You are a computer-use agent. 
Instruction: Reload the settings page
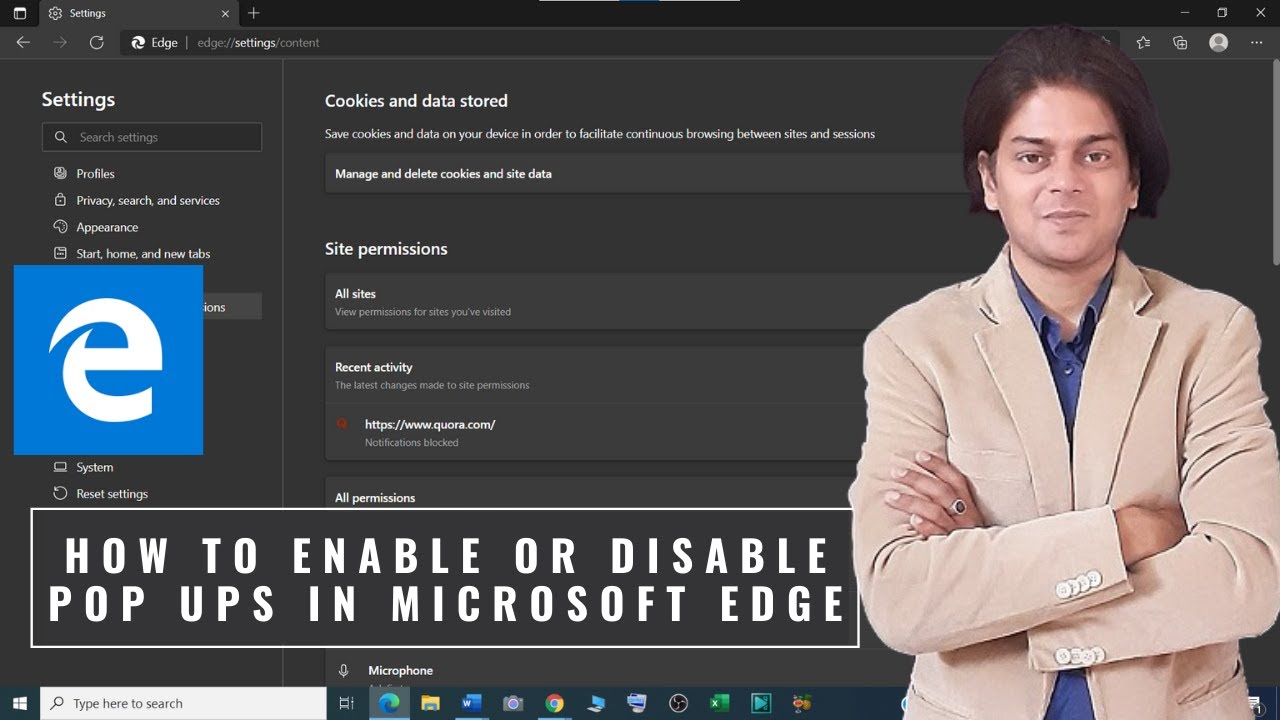click(x=96, y=42)
